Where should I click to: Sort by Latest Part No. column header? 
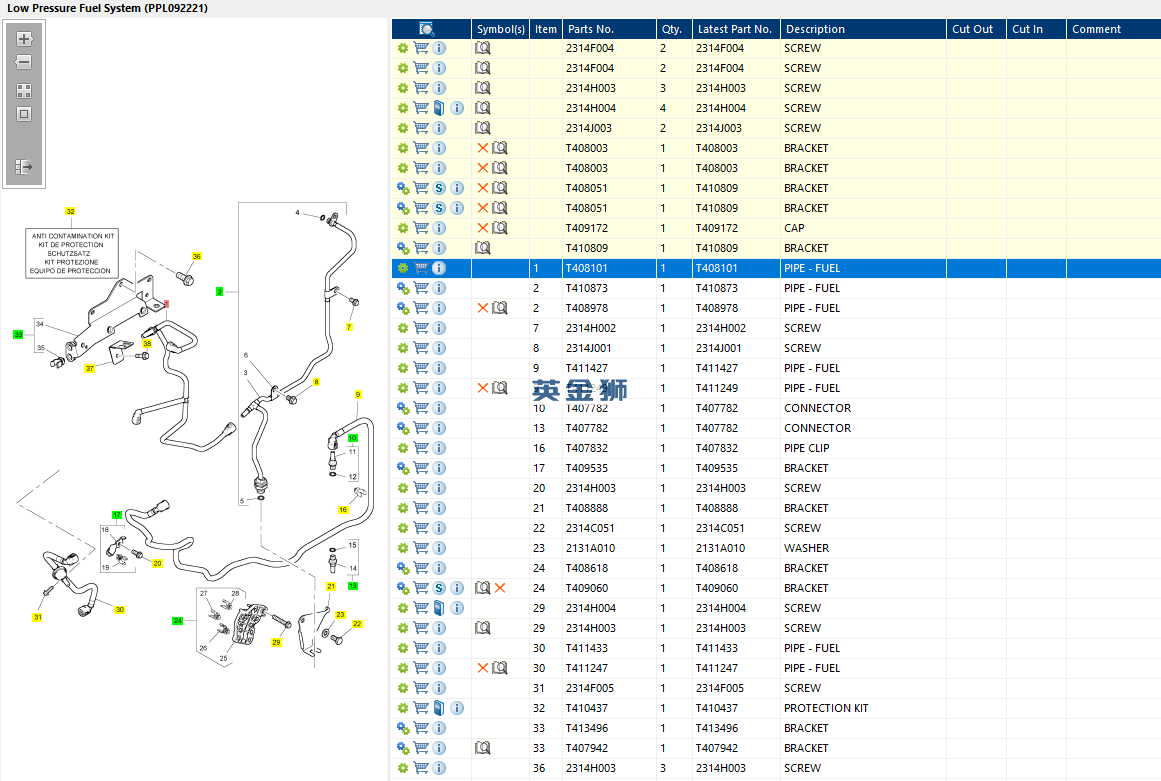736,29
